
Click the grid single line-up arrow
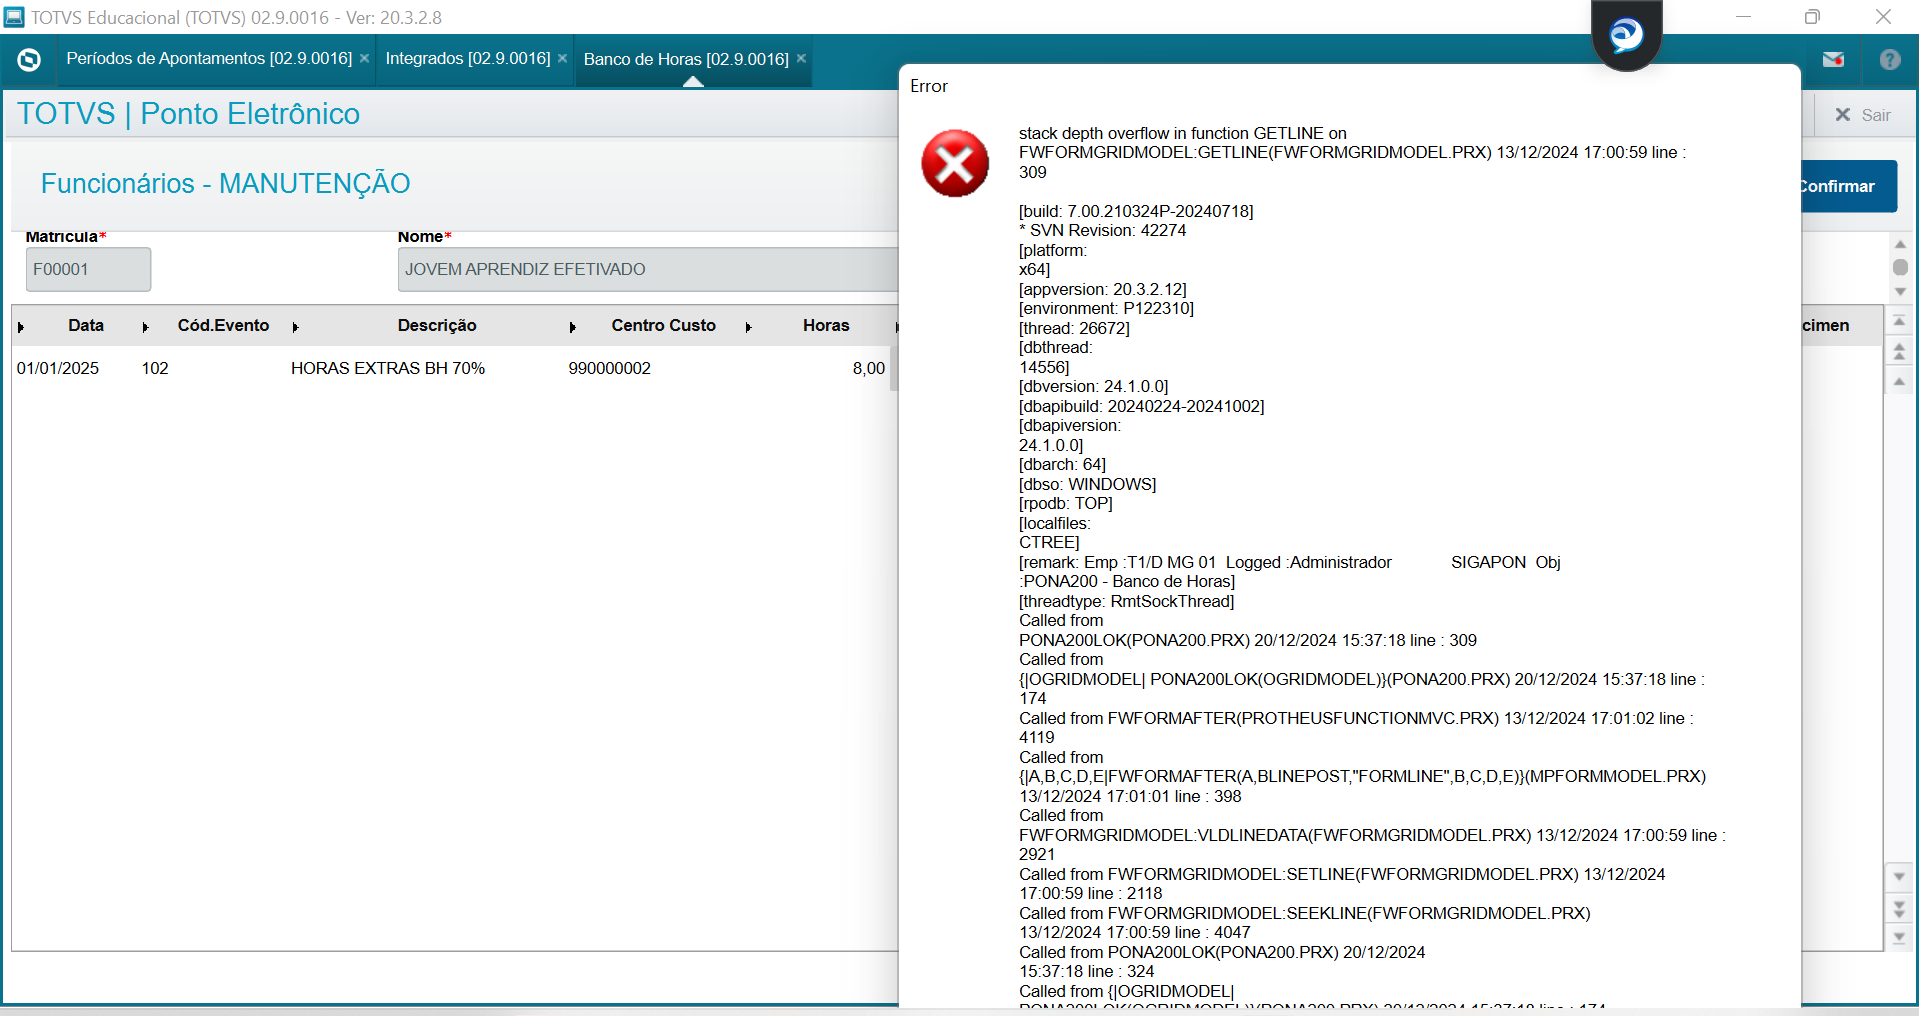1899,381
